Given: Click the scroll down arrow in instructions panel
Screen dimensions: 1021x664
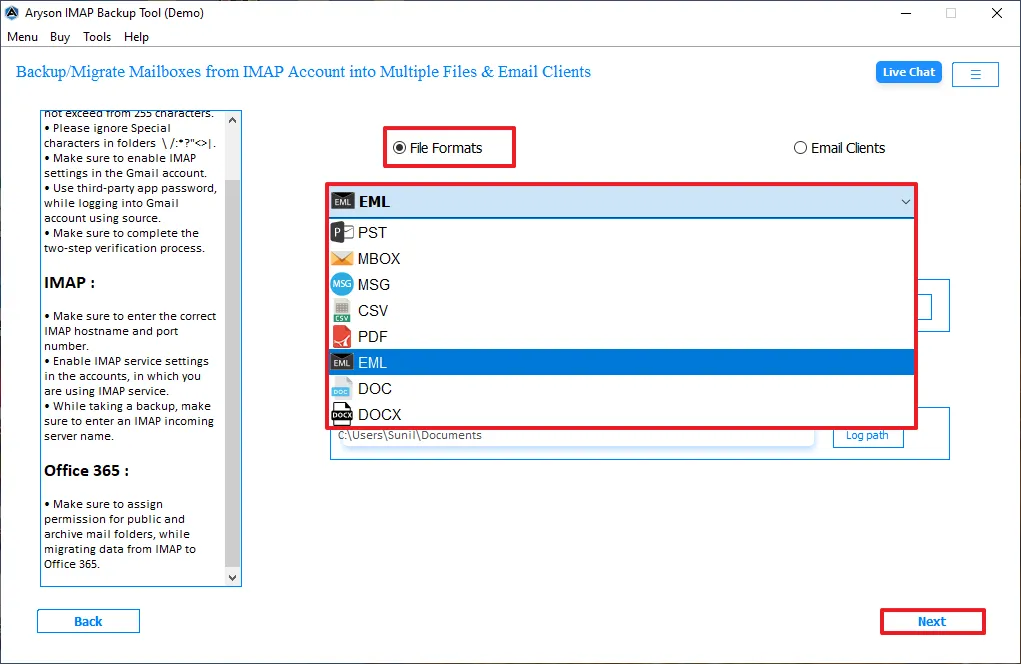Looking at the screenshot, I should click(x=232, y=577).
